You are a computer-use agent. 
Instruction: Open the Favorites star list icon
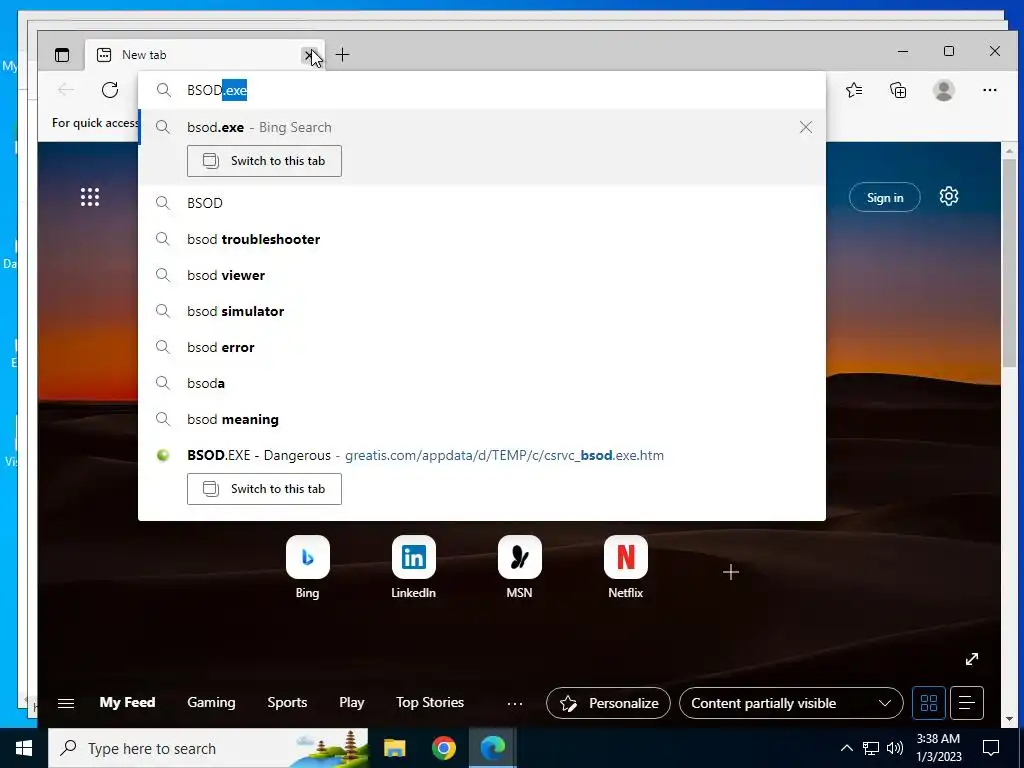coord(854,89)
